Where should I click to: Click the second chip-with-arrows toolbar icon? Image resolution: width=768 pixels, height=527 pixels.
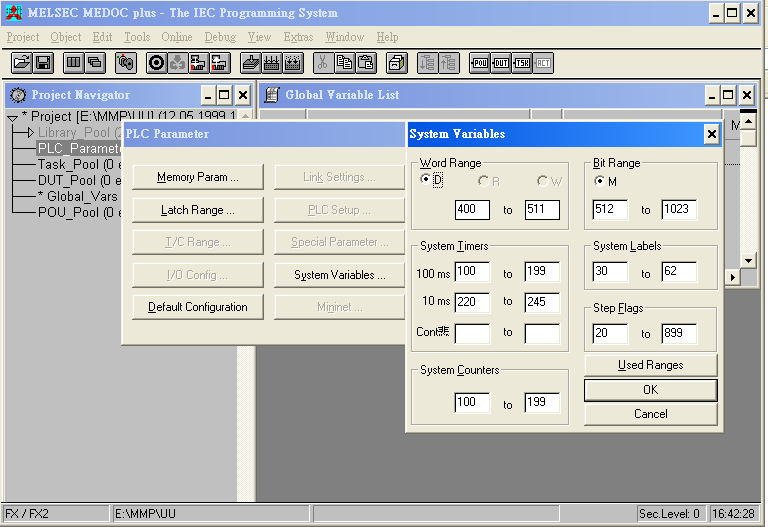coord(293,63)
